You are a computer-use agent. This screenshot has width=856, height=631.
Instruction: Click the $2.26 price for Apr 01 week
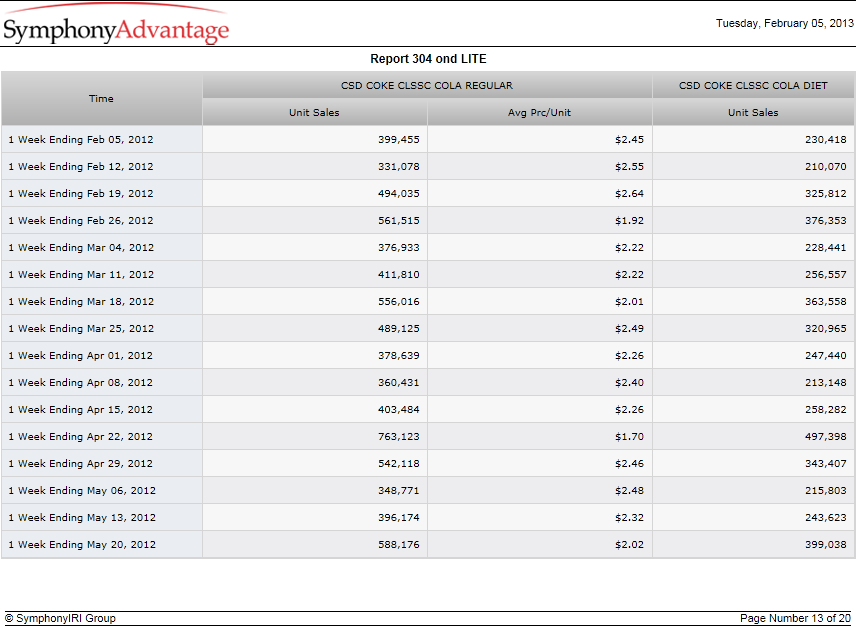[629, 356]
